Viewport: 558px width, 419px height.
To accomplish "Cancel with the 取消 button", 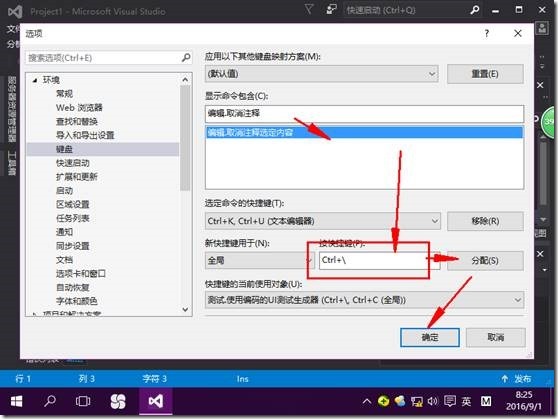I will (495, 337).
